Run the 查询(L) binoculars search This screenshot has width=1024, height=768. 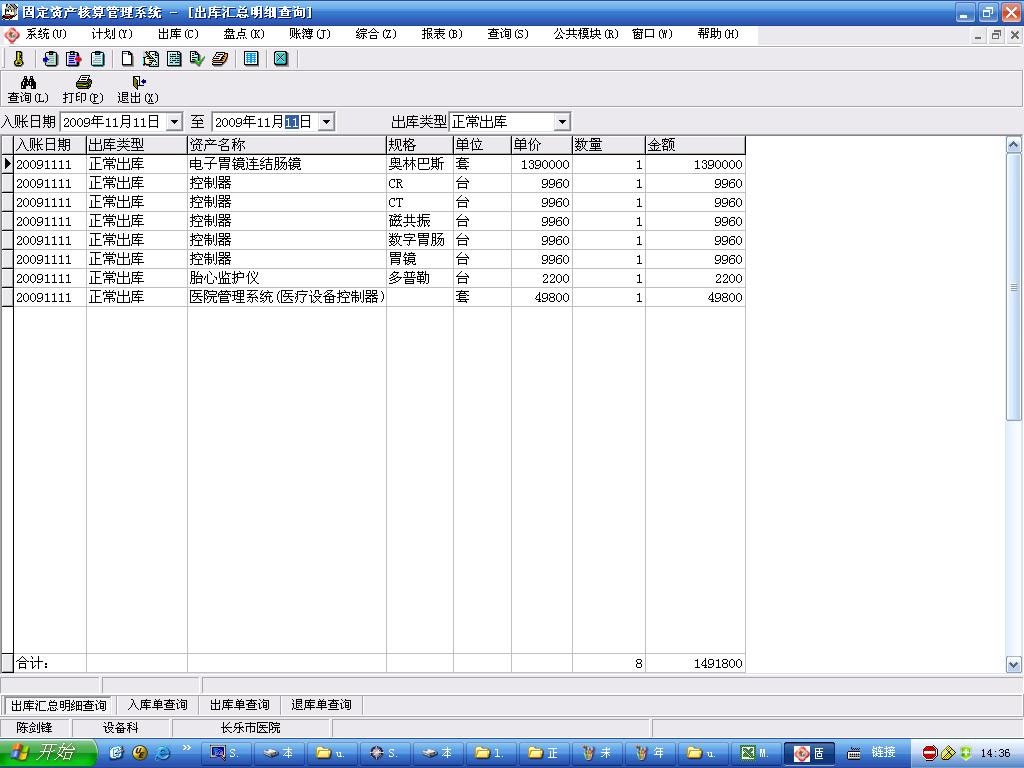point(28,89)
